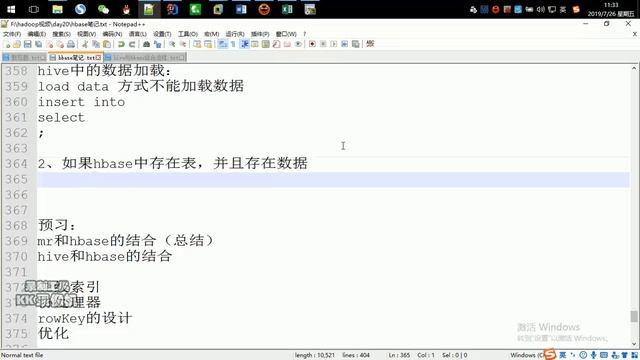
Task: Click the Save All toolbar icon
Action: click(39, 44)
